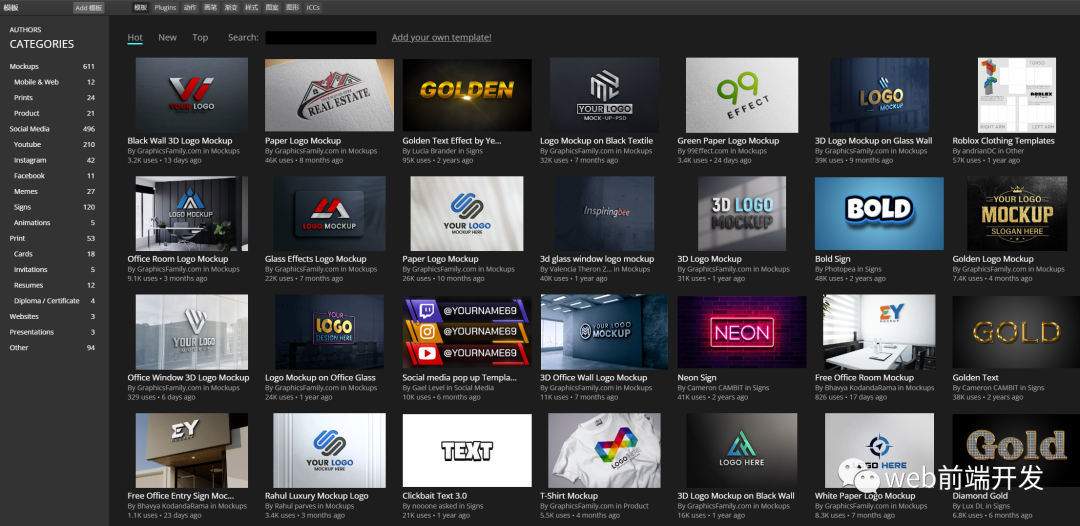Screen dimensions: 1080x526
Task: Select the Other category
Action: point(52,348)
